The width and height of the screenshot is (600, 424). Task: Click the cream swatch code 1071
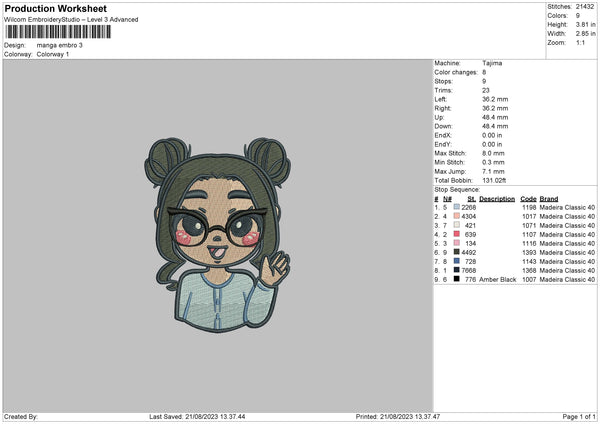(457, 225)
